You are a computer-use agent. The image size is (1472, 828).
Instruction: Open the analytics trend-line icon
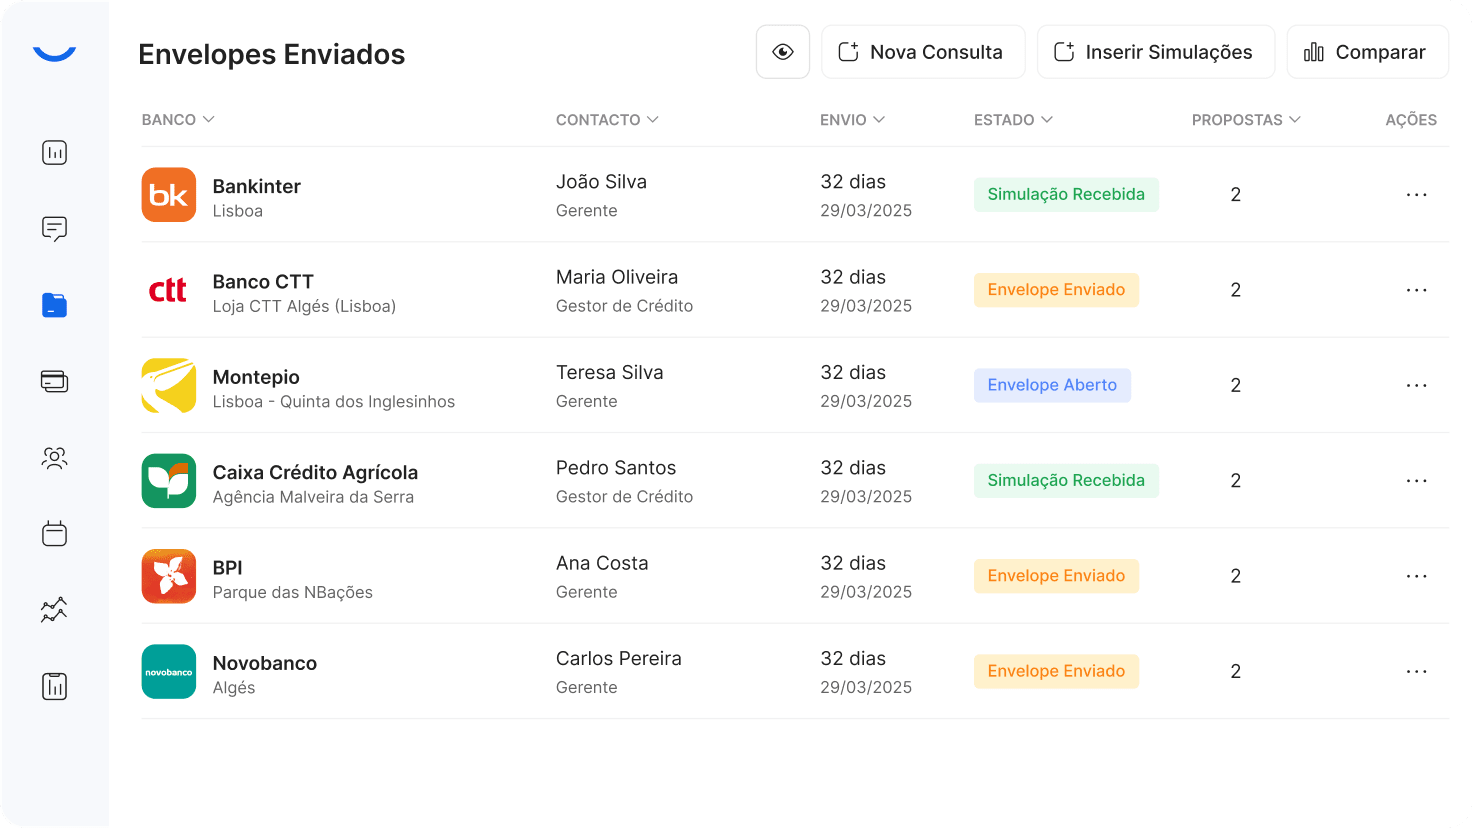(x=54, y=609)
